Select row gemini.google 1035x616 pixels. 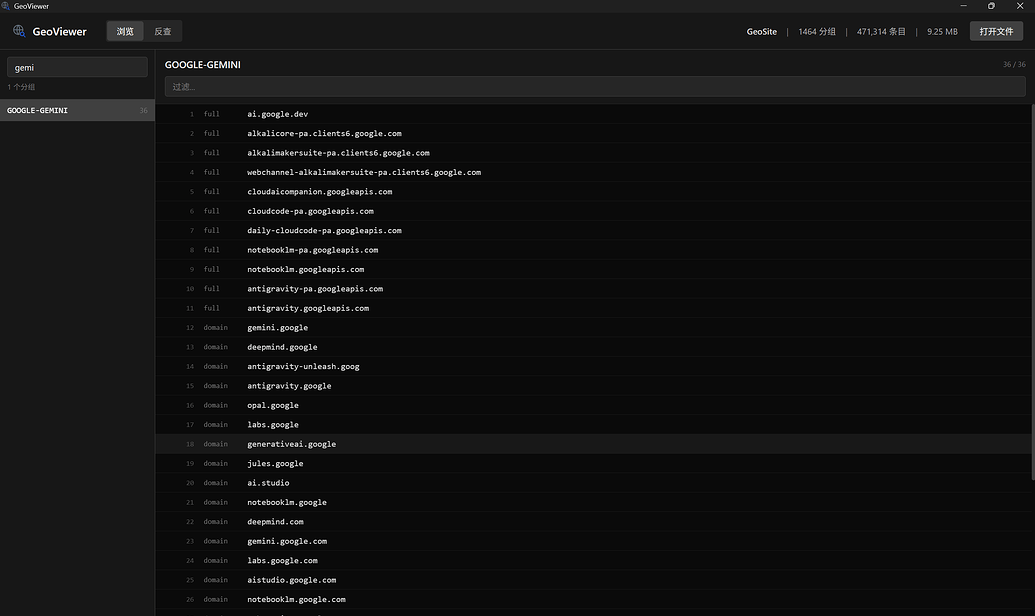(x=593, y=327)
